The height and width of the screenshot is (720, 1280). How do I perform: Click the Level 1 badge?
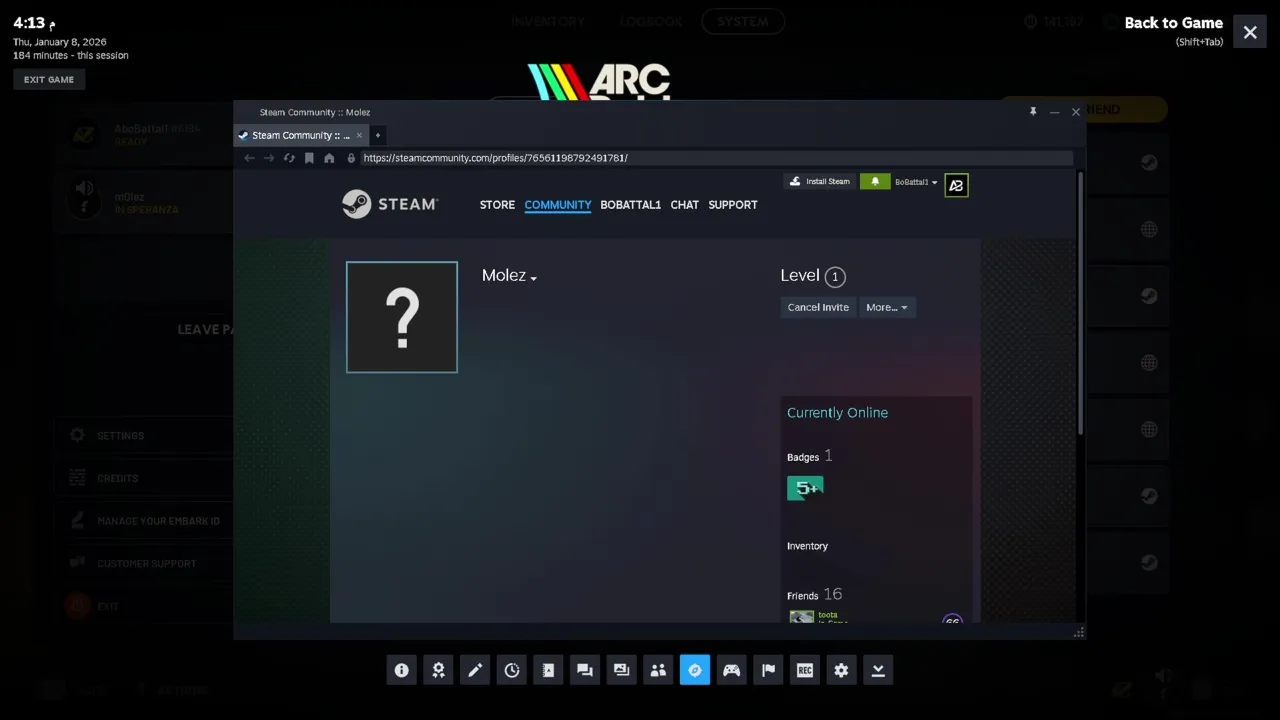[835, 277]
